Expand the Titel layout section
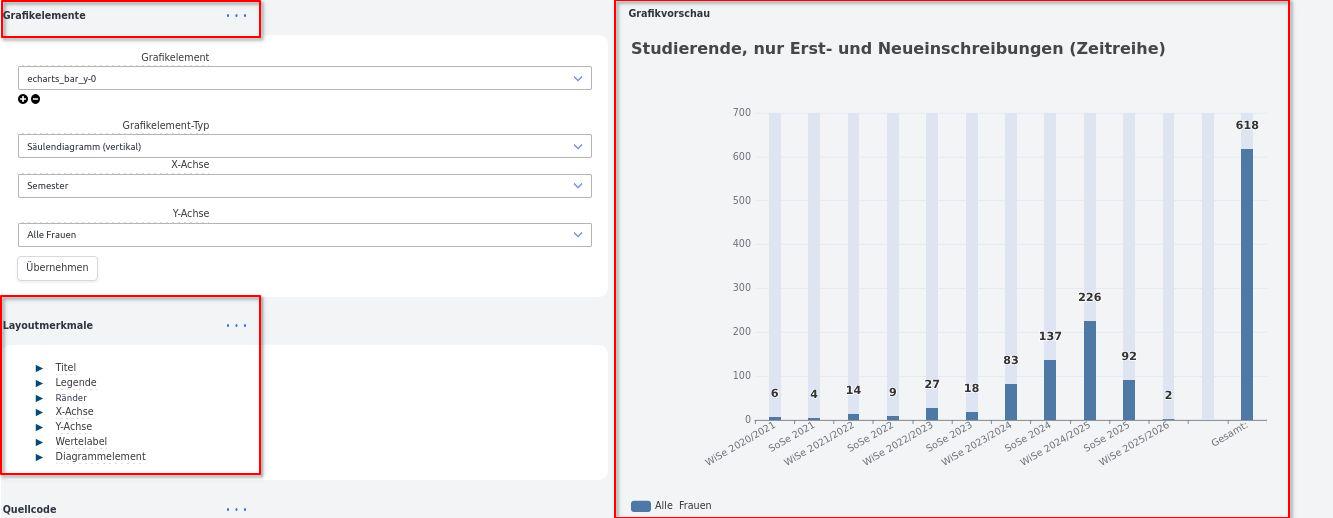 pyautogui.click(x=65, y=368)
